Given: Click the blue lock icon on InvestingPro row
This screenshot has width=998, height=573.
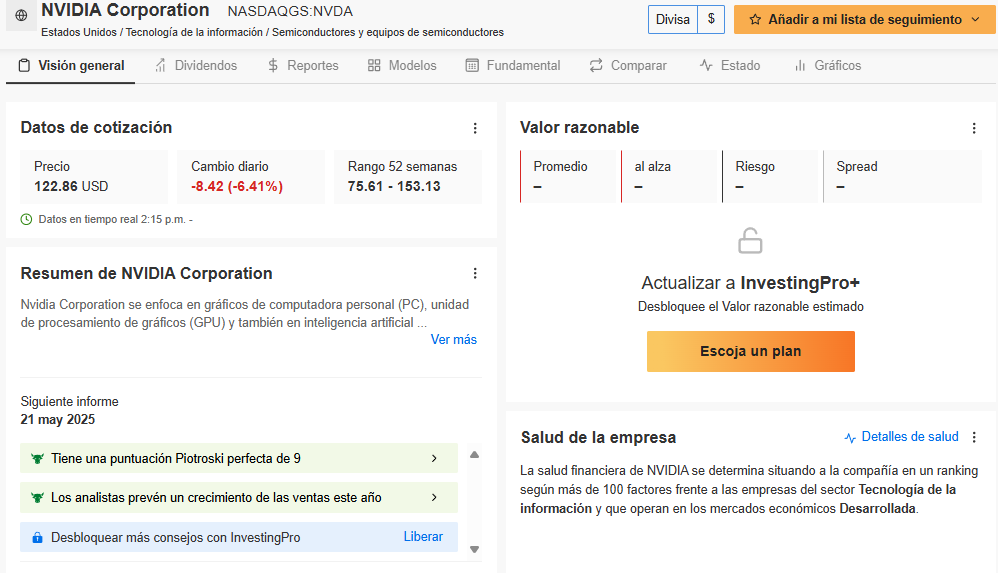Looking at the screenshot, I should pyautogui.click(x=38, y=537).
